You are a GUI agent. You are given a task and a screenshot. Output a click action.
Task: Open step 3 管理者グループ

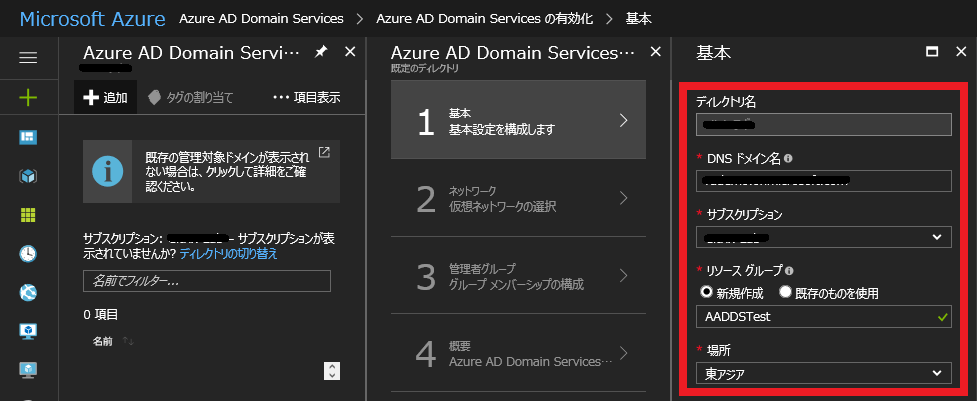[x=511, y=276]
